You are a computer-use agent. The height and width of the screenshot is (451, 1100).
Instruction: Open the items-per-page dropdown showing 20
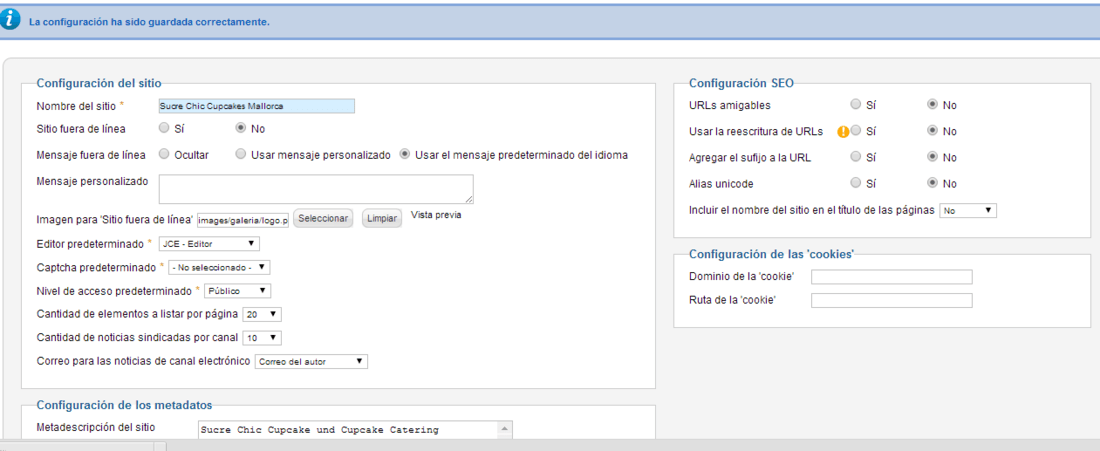tap(262, 314)
